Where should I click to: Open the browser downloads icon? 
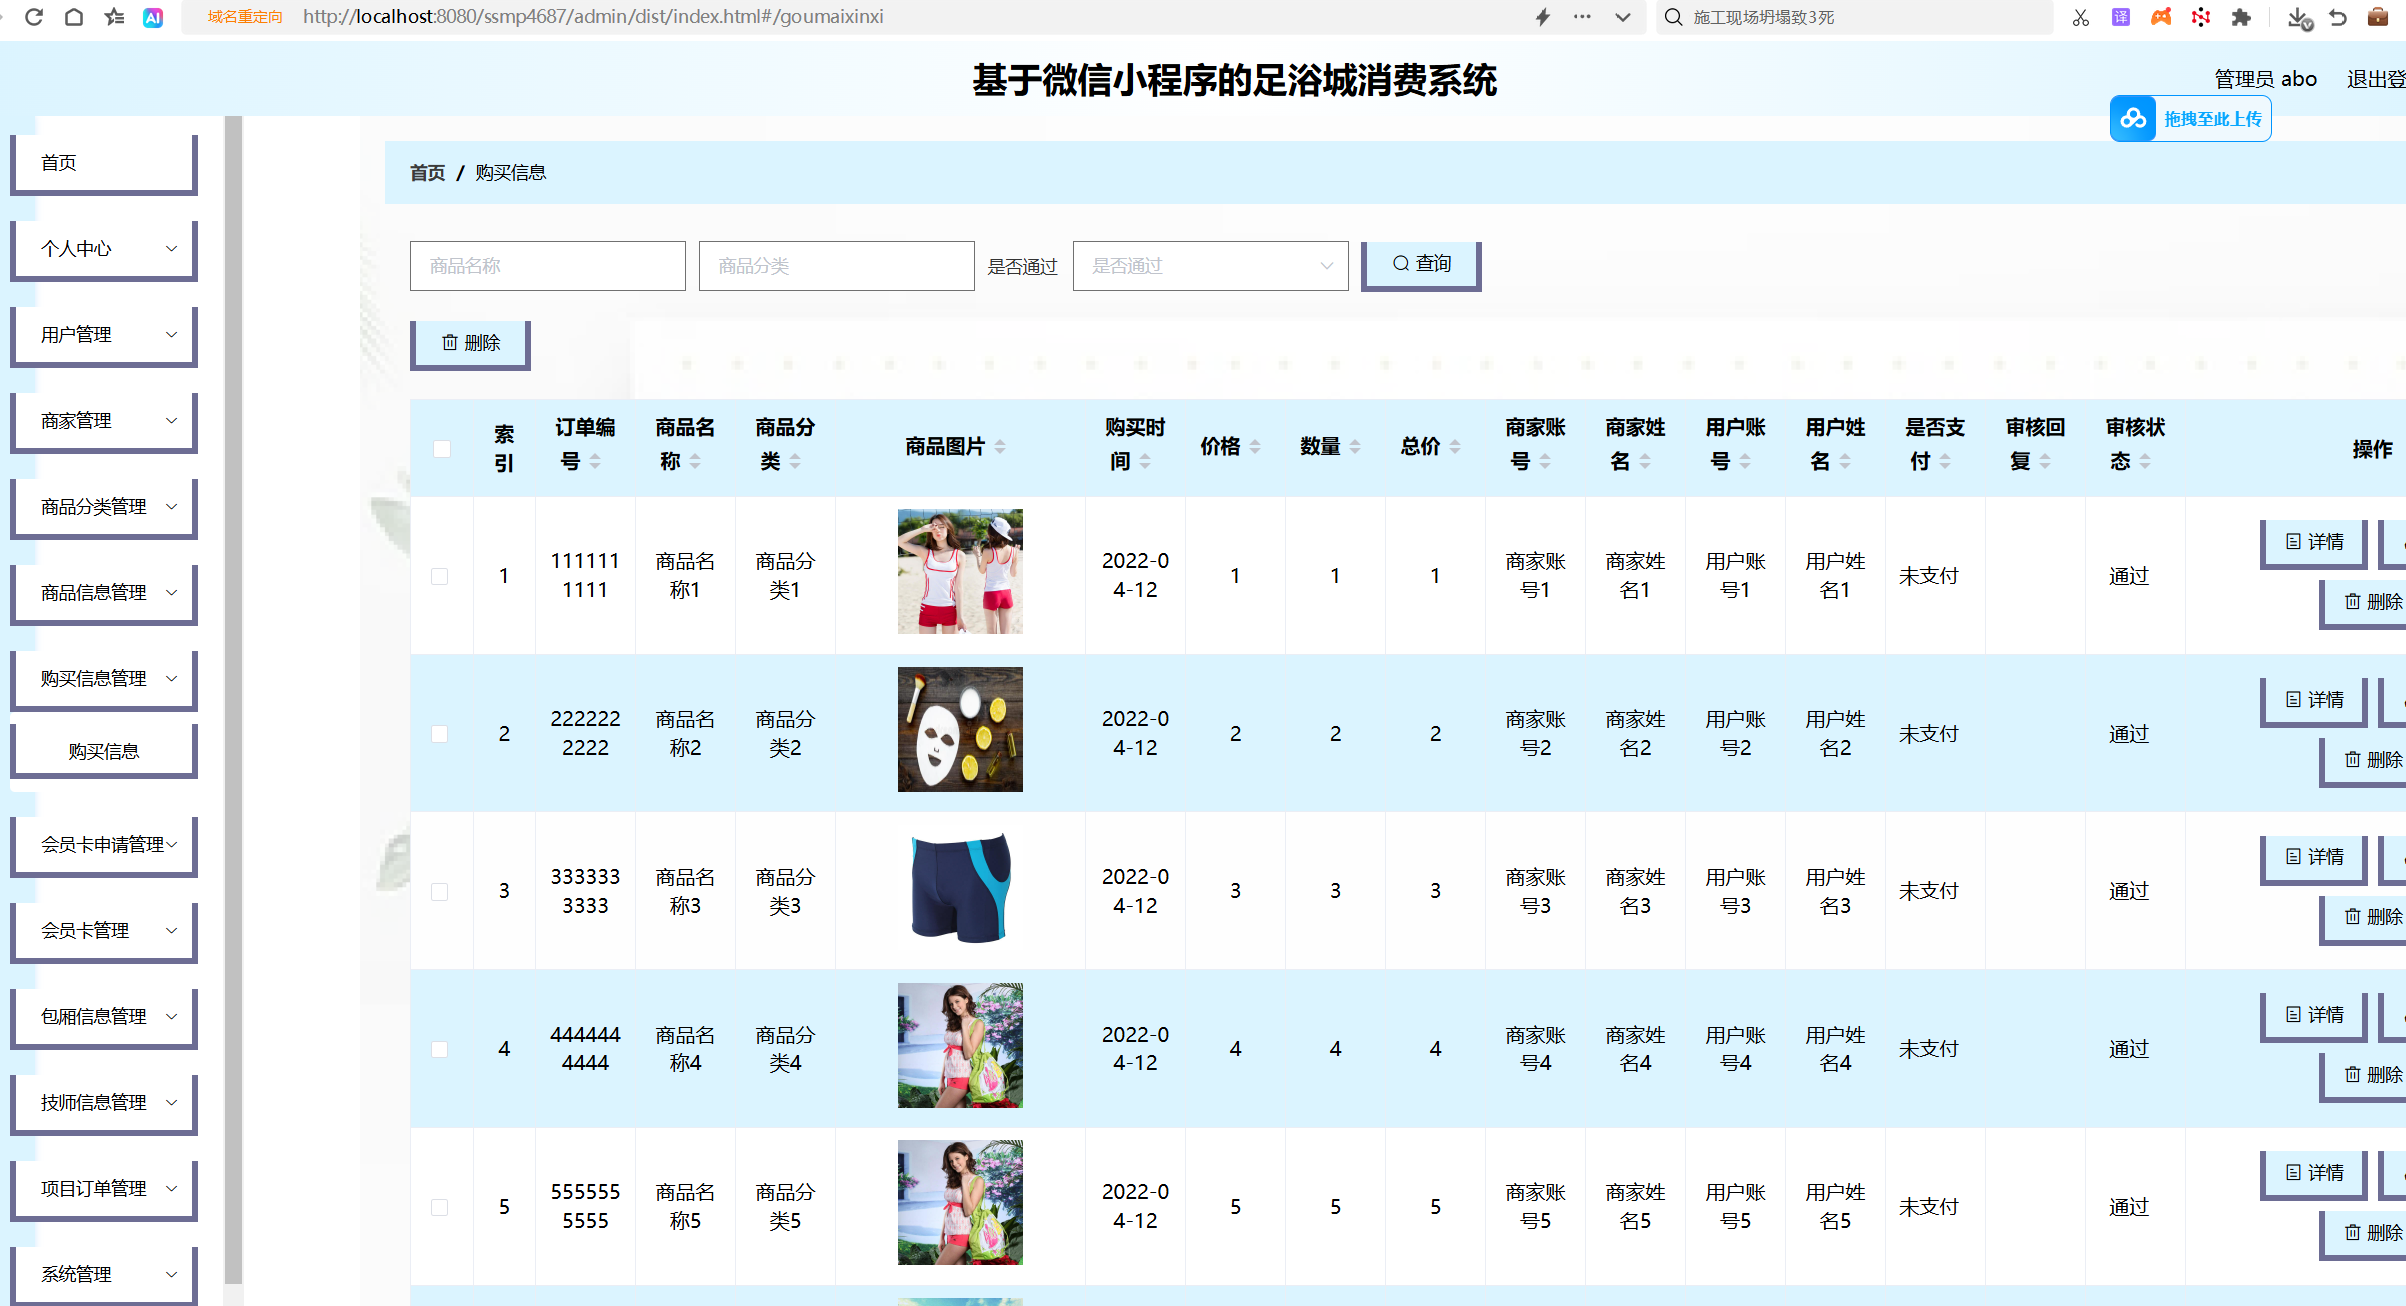pos(2299,17)
